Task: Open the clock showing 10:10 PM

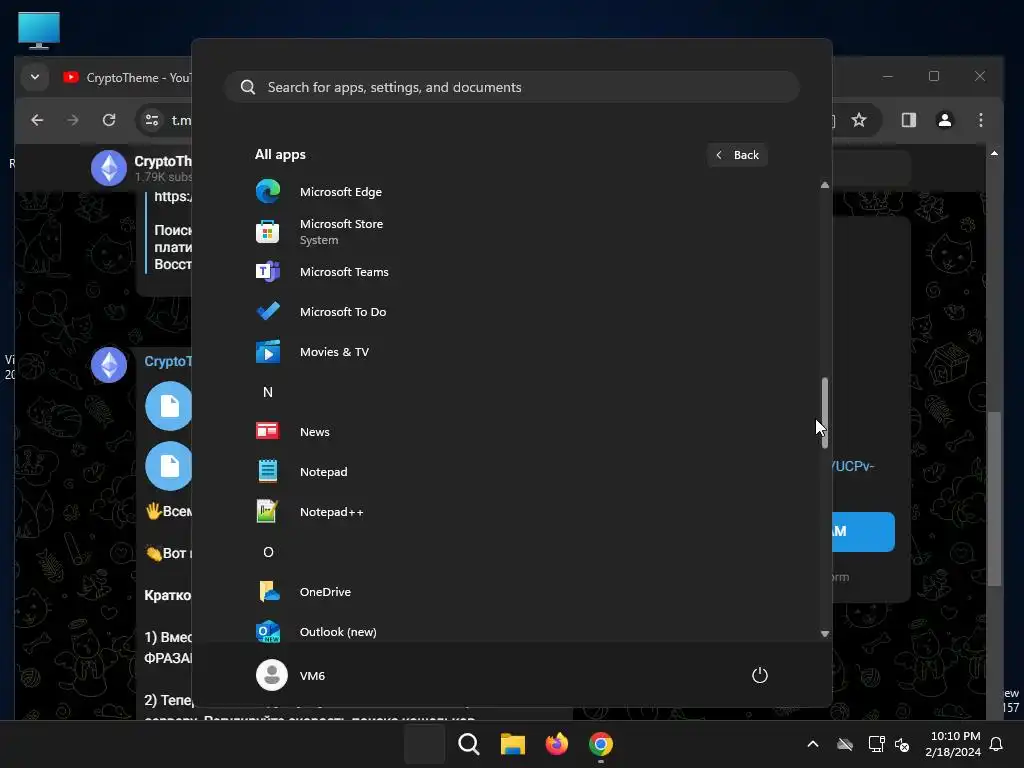Action: 953,744
